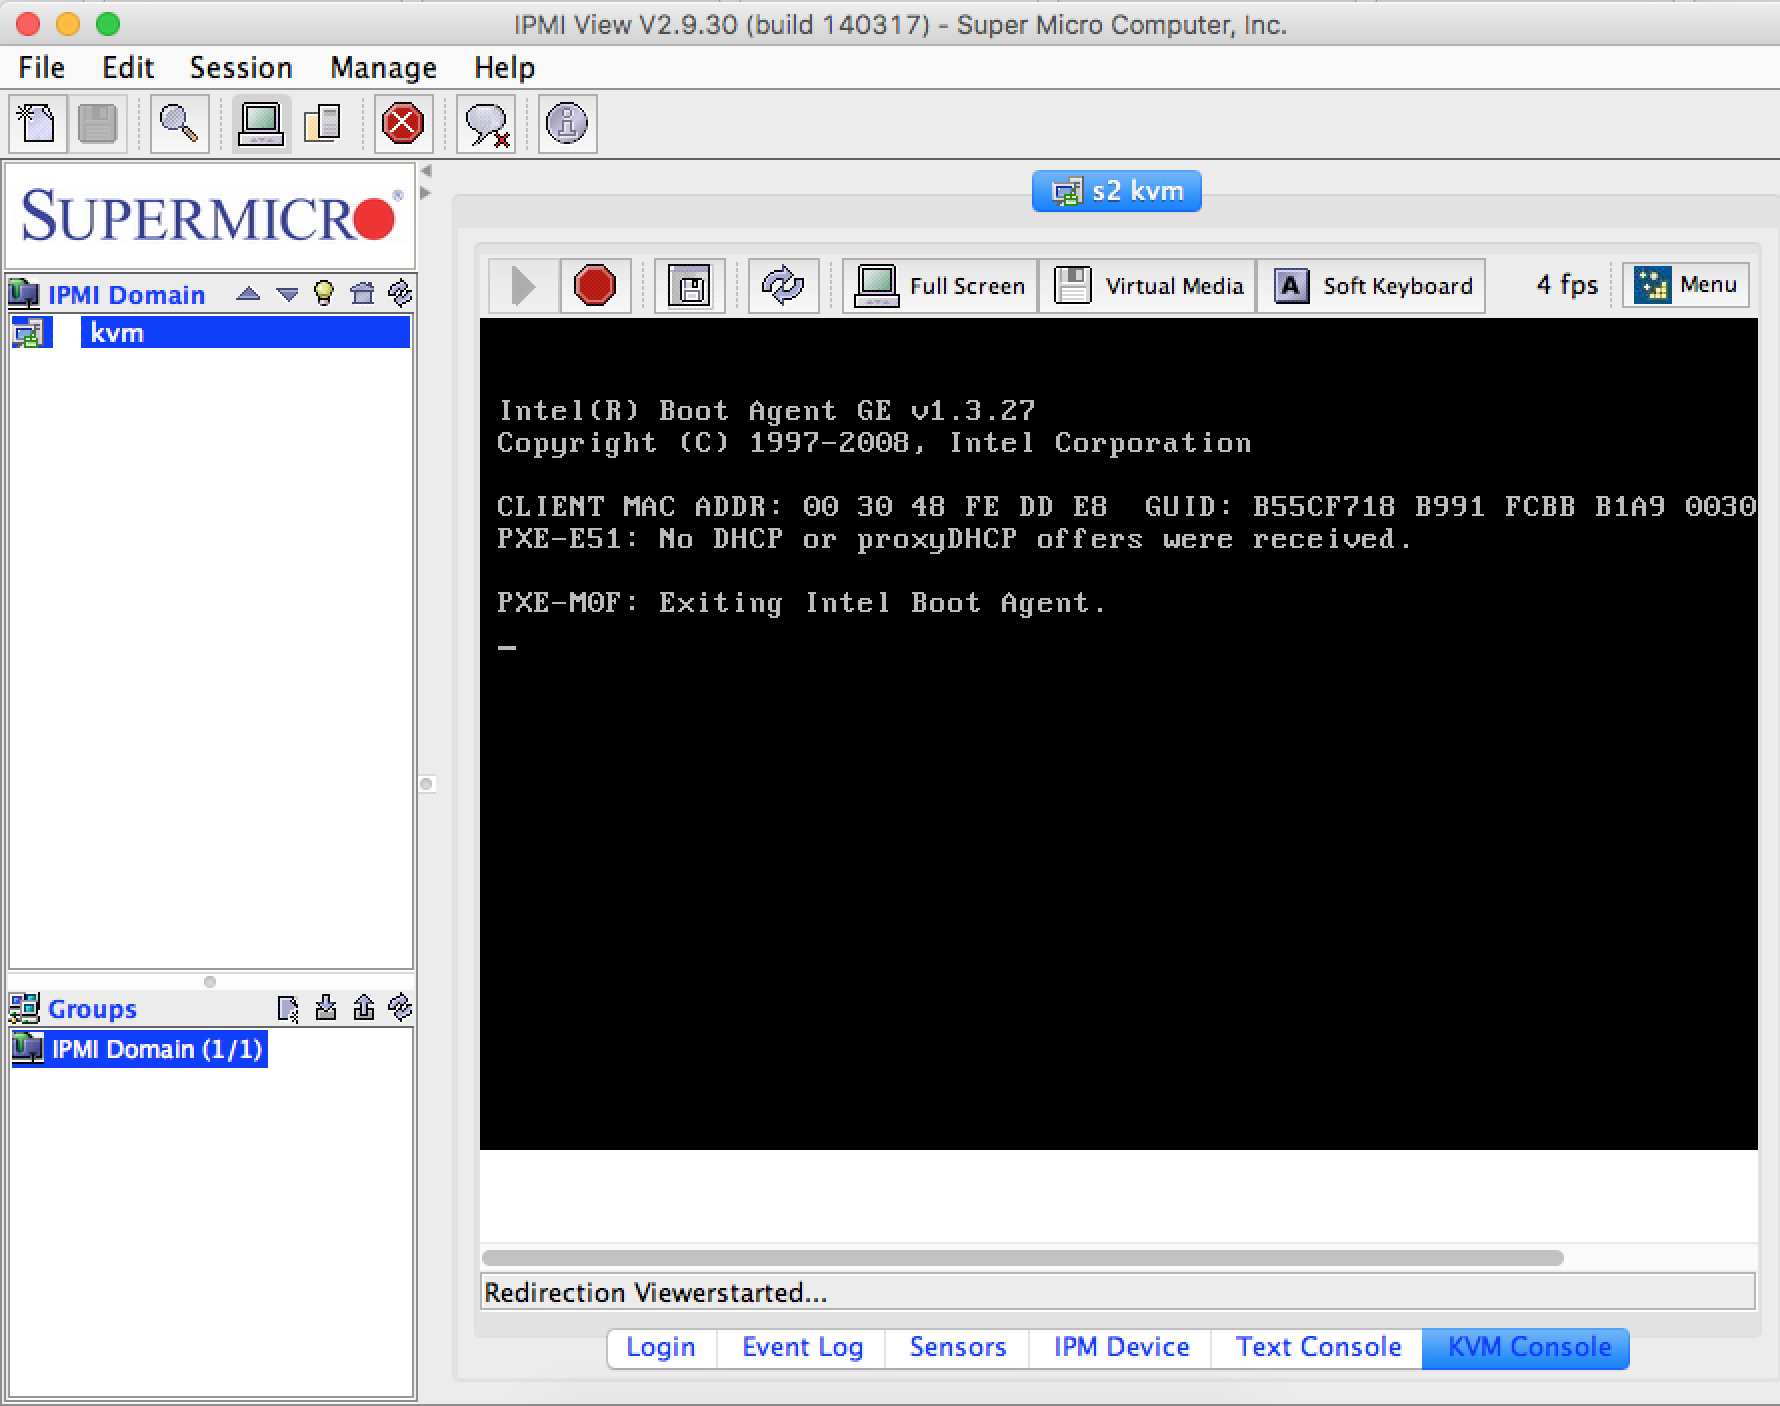
Task: Open the Soft Keyboard
Action: [x=1371, y=286]
